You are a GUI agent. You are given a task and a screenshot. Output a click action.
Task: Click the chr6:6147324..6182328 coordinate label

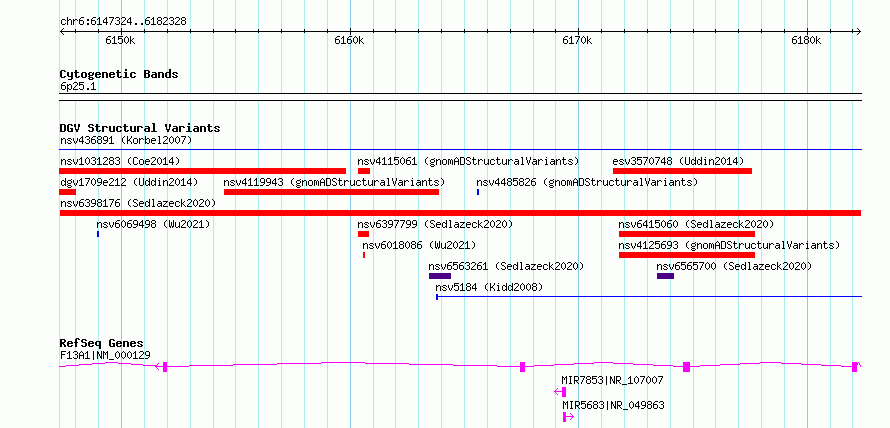click(x=123, y=22)
